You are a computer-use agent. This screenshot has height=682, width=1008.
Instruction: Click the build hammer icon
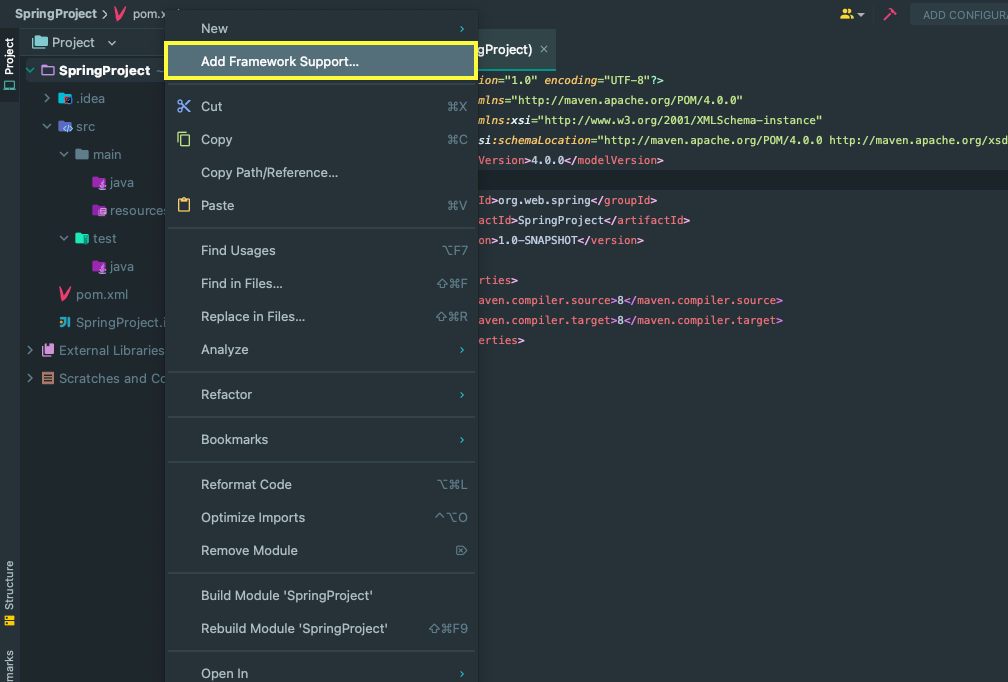click(x=890, y=14)
